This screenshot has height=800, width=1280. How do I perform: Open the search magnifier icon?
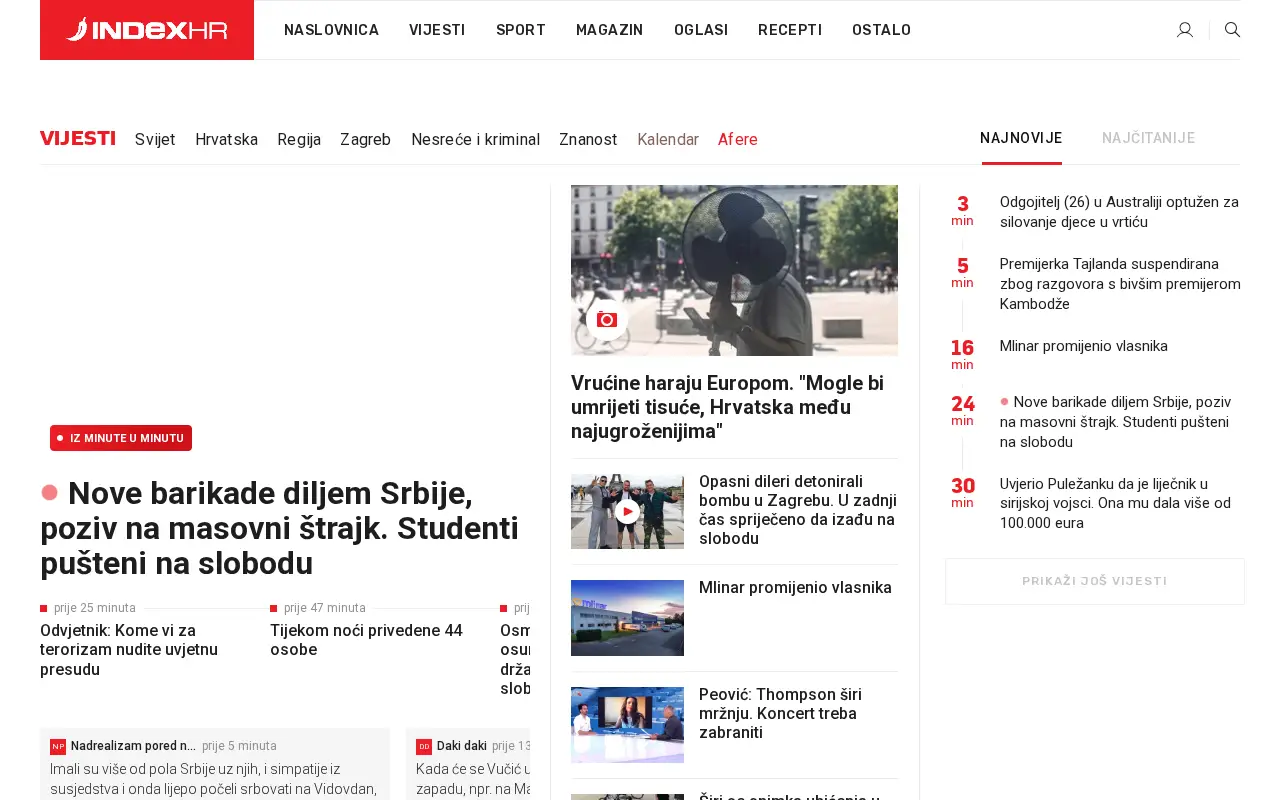pos(1233,30)
